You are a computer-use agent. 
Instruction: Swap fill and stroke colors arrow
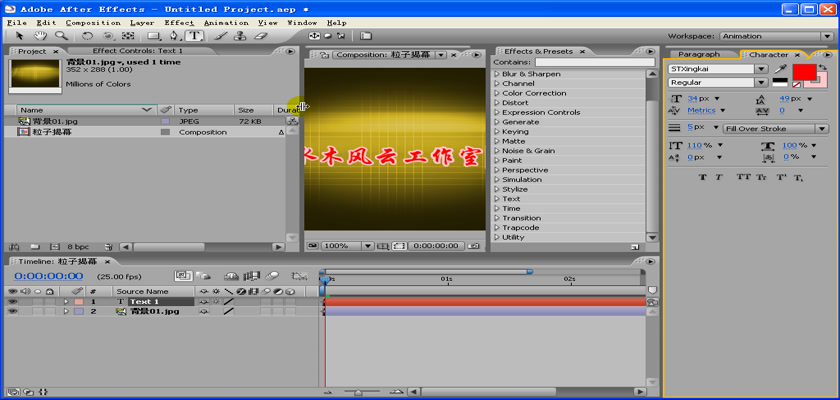pos(822,68)
